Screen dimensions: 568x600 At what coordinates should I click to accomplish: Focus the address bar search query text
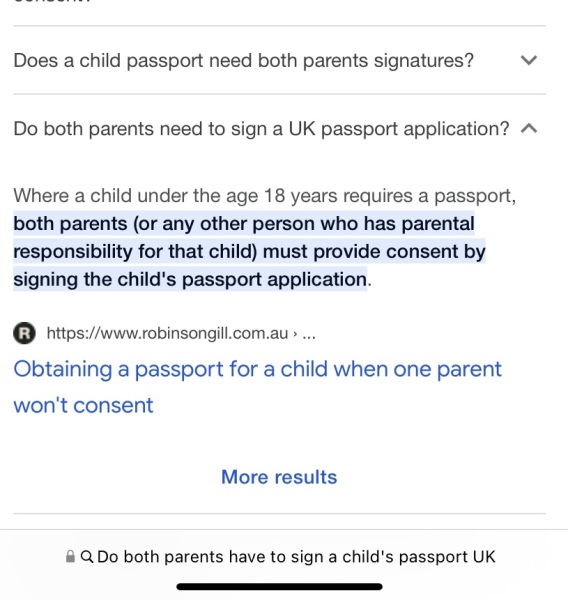coord(296,557)
